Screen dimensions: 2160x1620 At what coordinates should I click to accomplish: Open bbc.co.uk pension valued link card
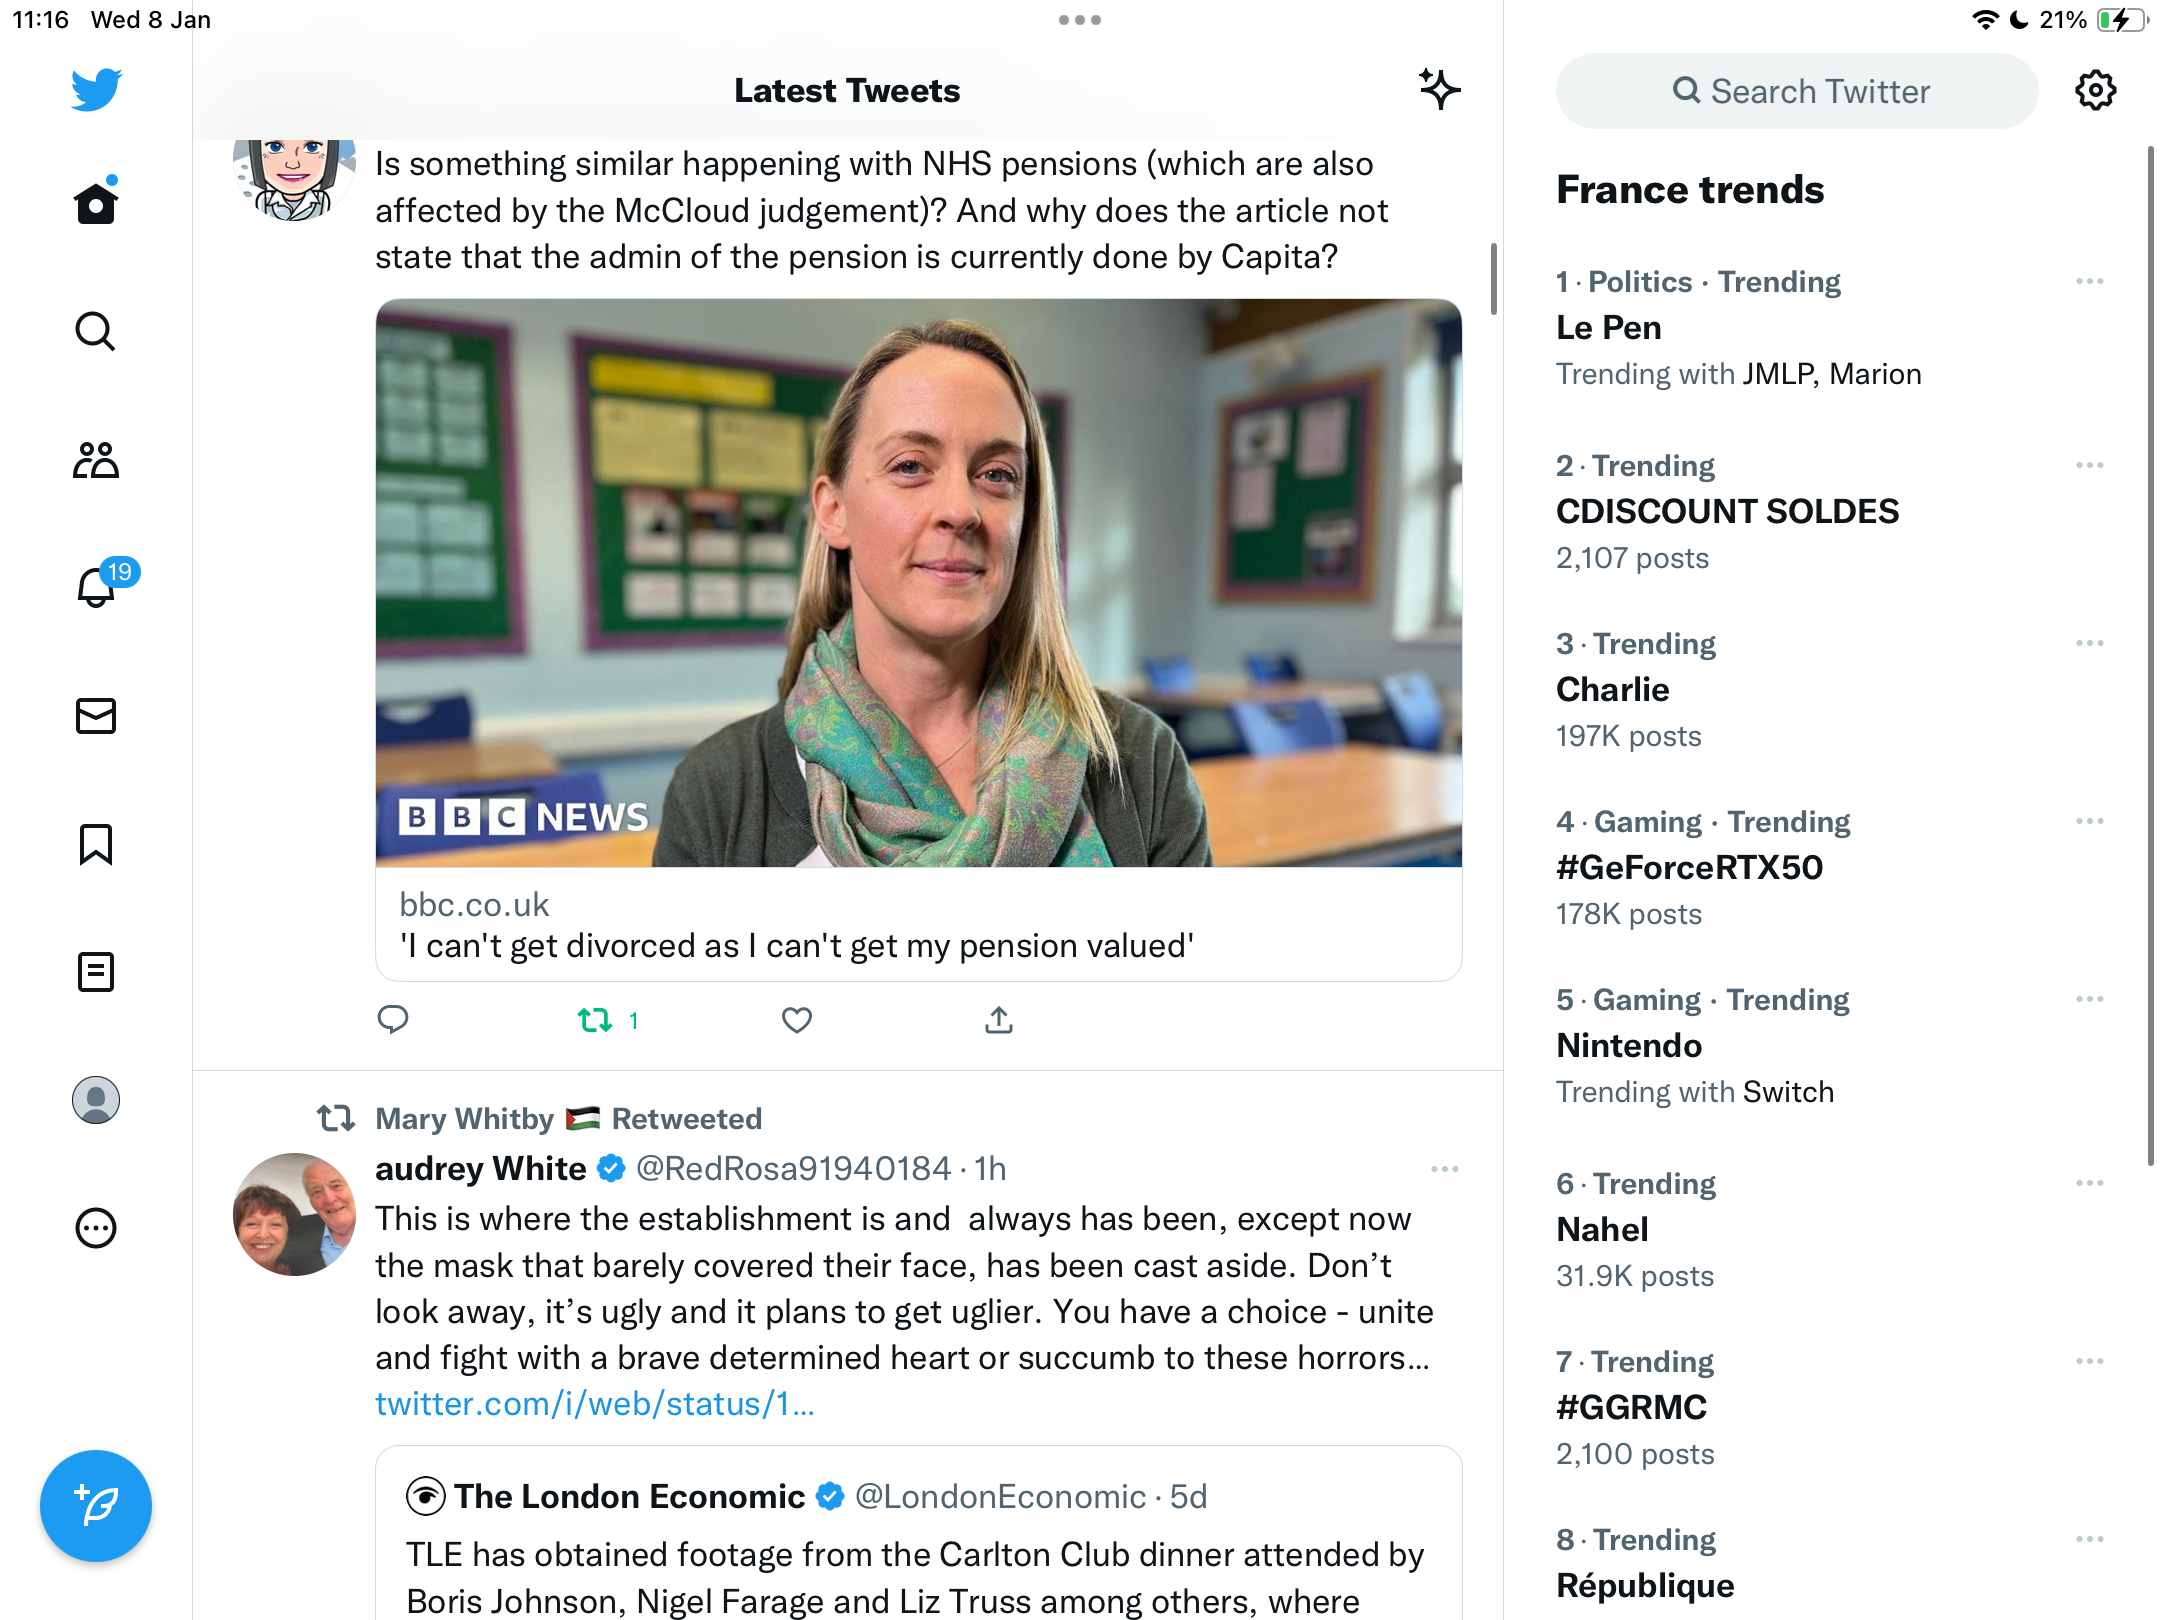(918, 925)
